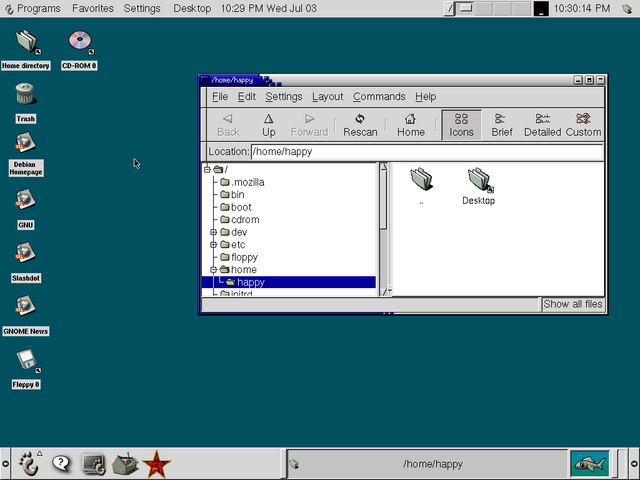Select bin folder in tree
Image resolution: width=640 pixels, height=480 pixels.
coord(232,195)
